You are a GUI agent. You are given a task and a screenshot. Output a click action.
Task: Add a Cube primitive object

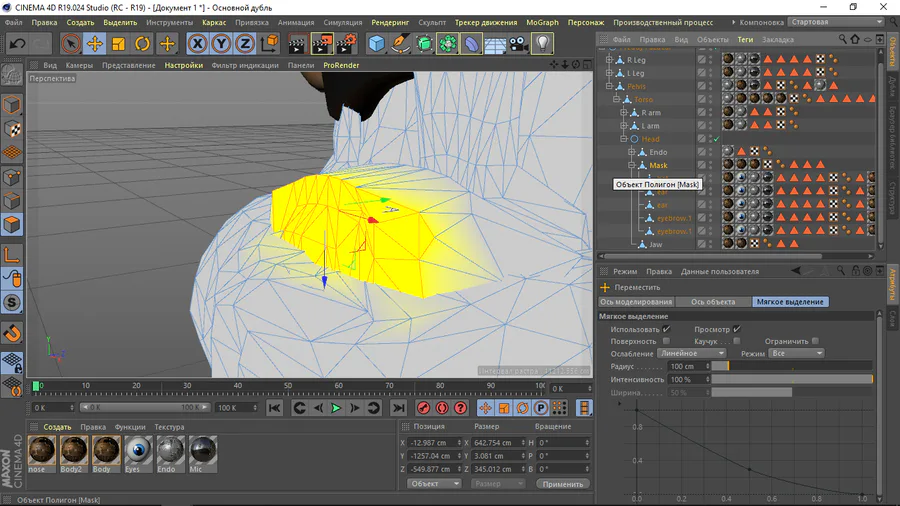click(x=377, y=44)
